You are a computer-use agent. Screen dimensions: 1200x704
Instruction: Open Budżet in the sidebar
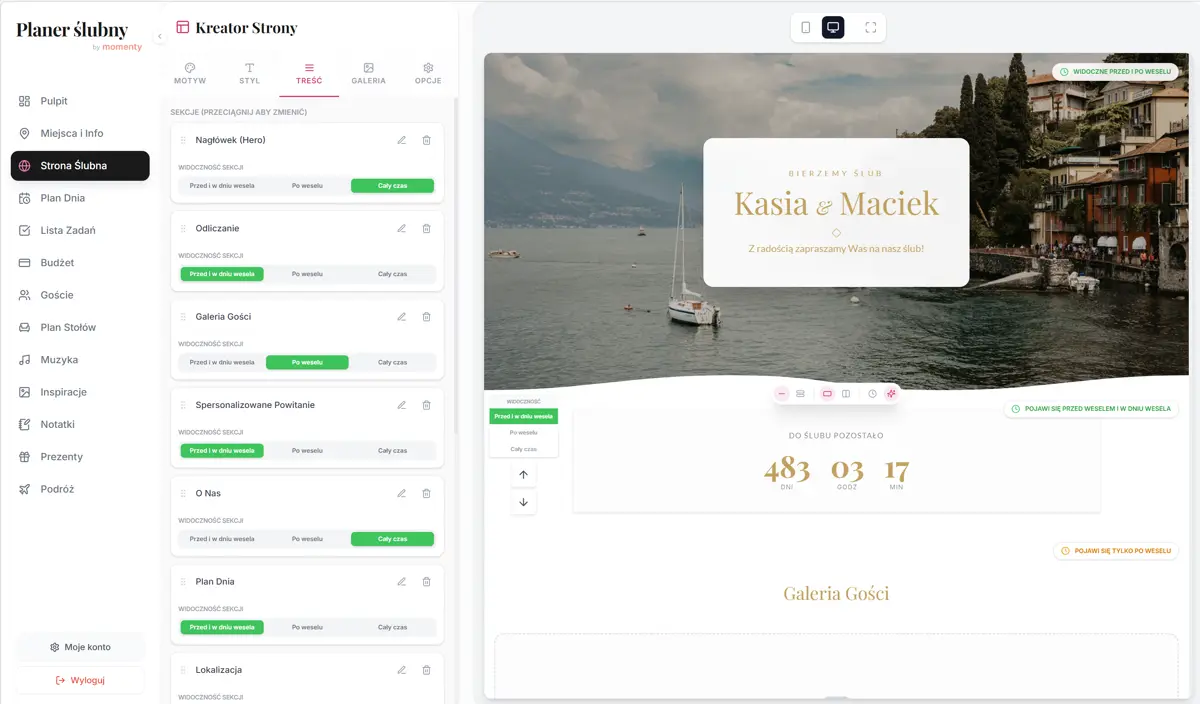[57, 263]
